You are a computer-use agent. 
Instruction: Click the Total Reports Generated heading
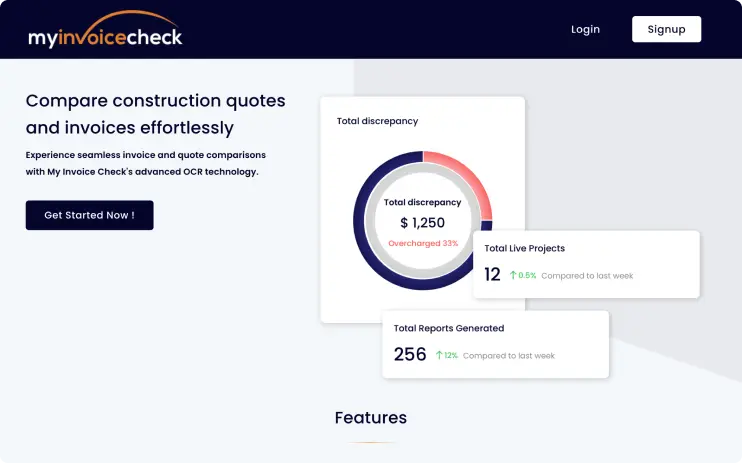[x=449, y=328]
